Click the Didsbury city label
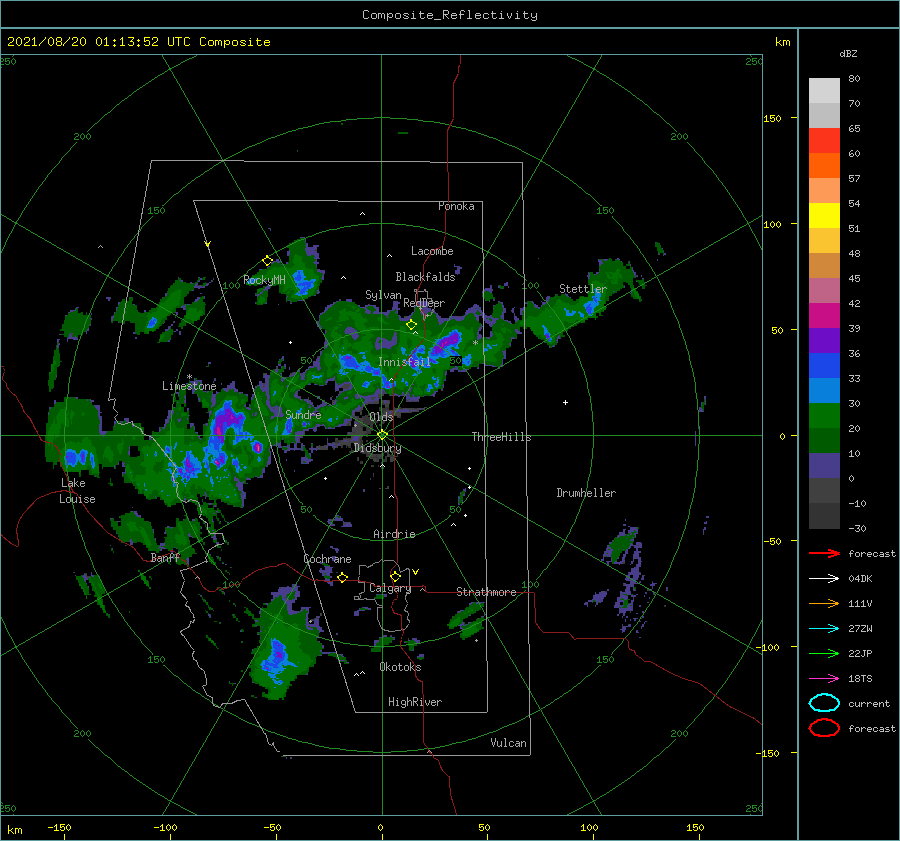Screen dimensions: 900x841 point(377,448)
